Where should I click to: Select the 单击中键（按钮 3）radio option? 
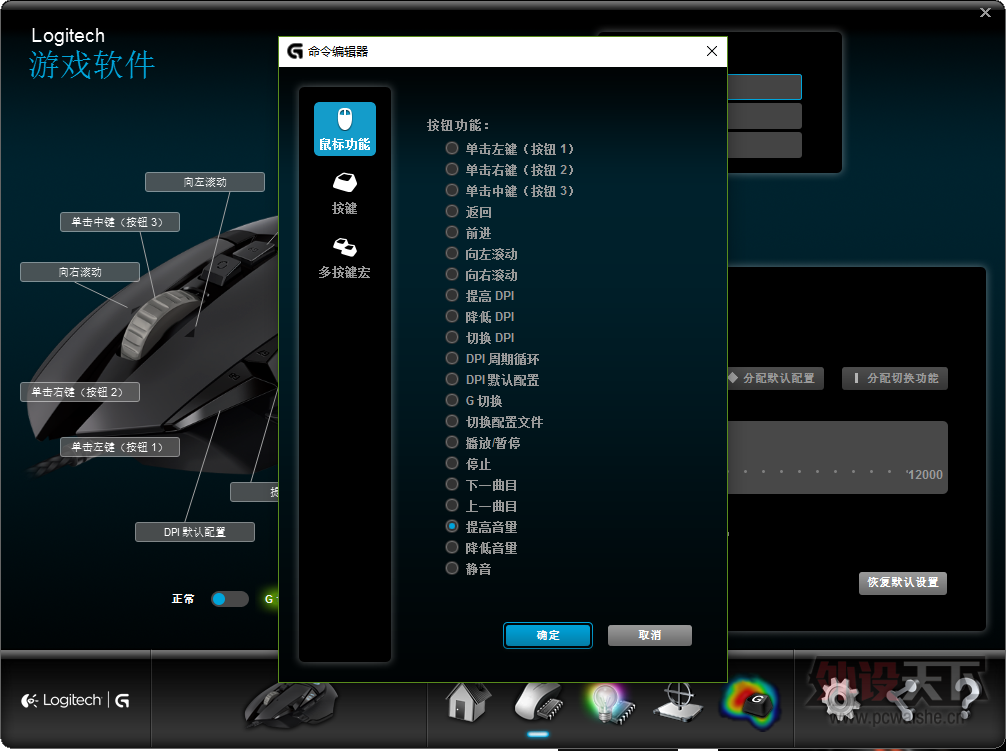[x=452, y=191]
